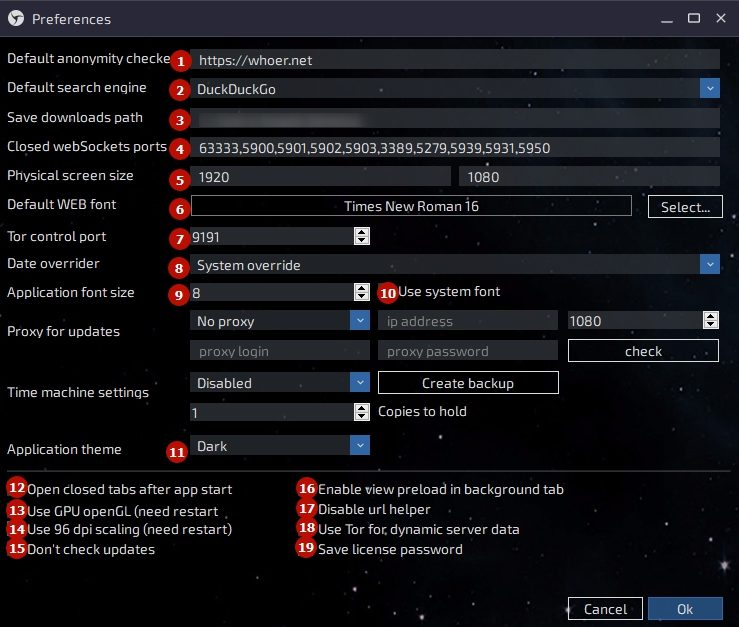Click the Default anonymity checker URL field
The width and height of the screenshot is (739, 627).
(x=455, y=60)
